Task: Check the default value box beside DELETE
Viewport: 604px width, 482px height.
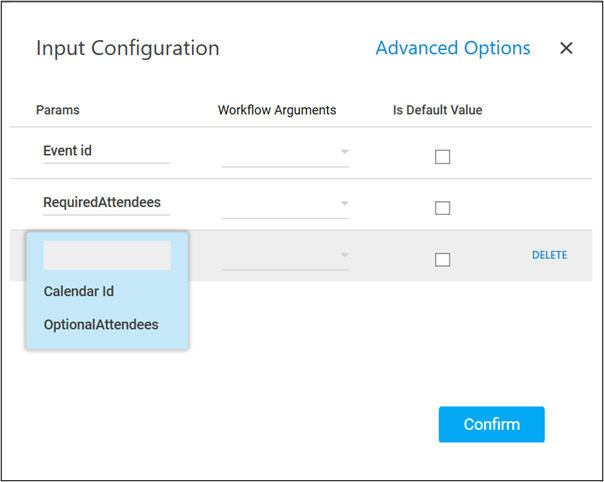Action: 442,260
